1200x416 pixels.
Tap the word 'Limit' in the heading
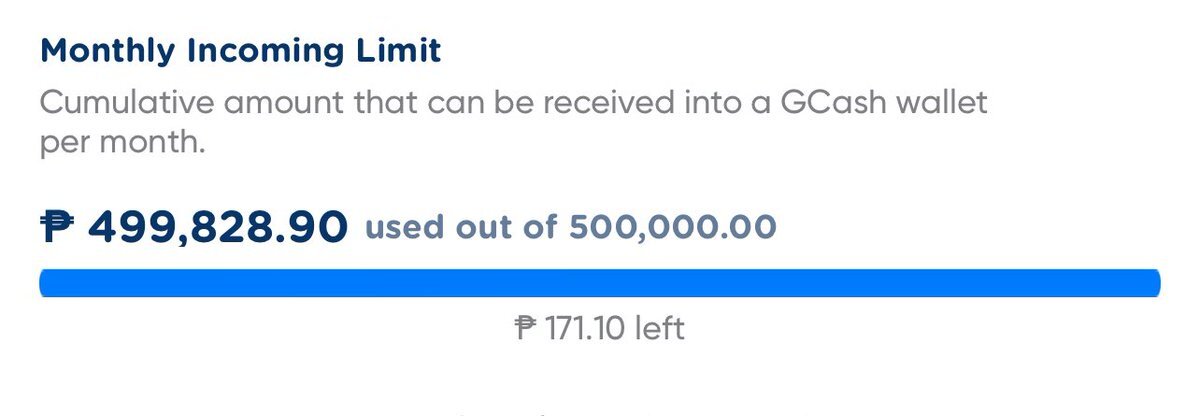coord(402,51)
